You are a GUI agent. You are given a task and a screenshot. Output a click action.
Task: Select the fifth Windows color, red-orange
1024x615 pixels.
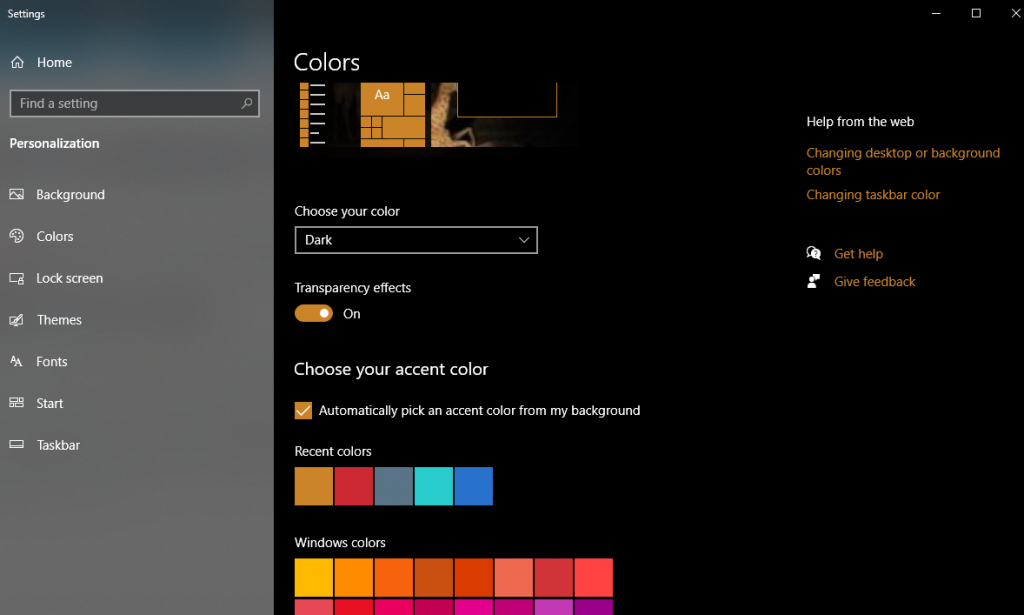473,577
